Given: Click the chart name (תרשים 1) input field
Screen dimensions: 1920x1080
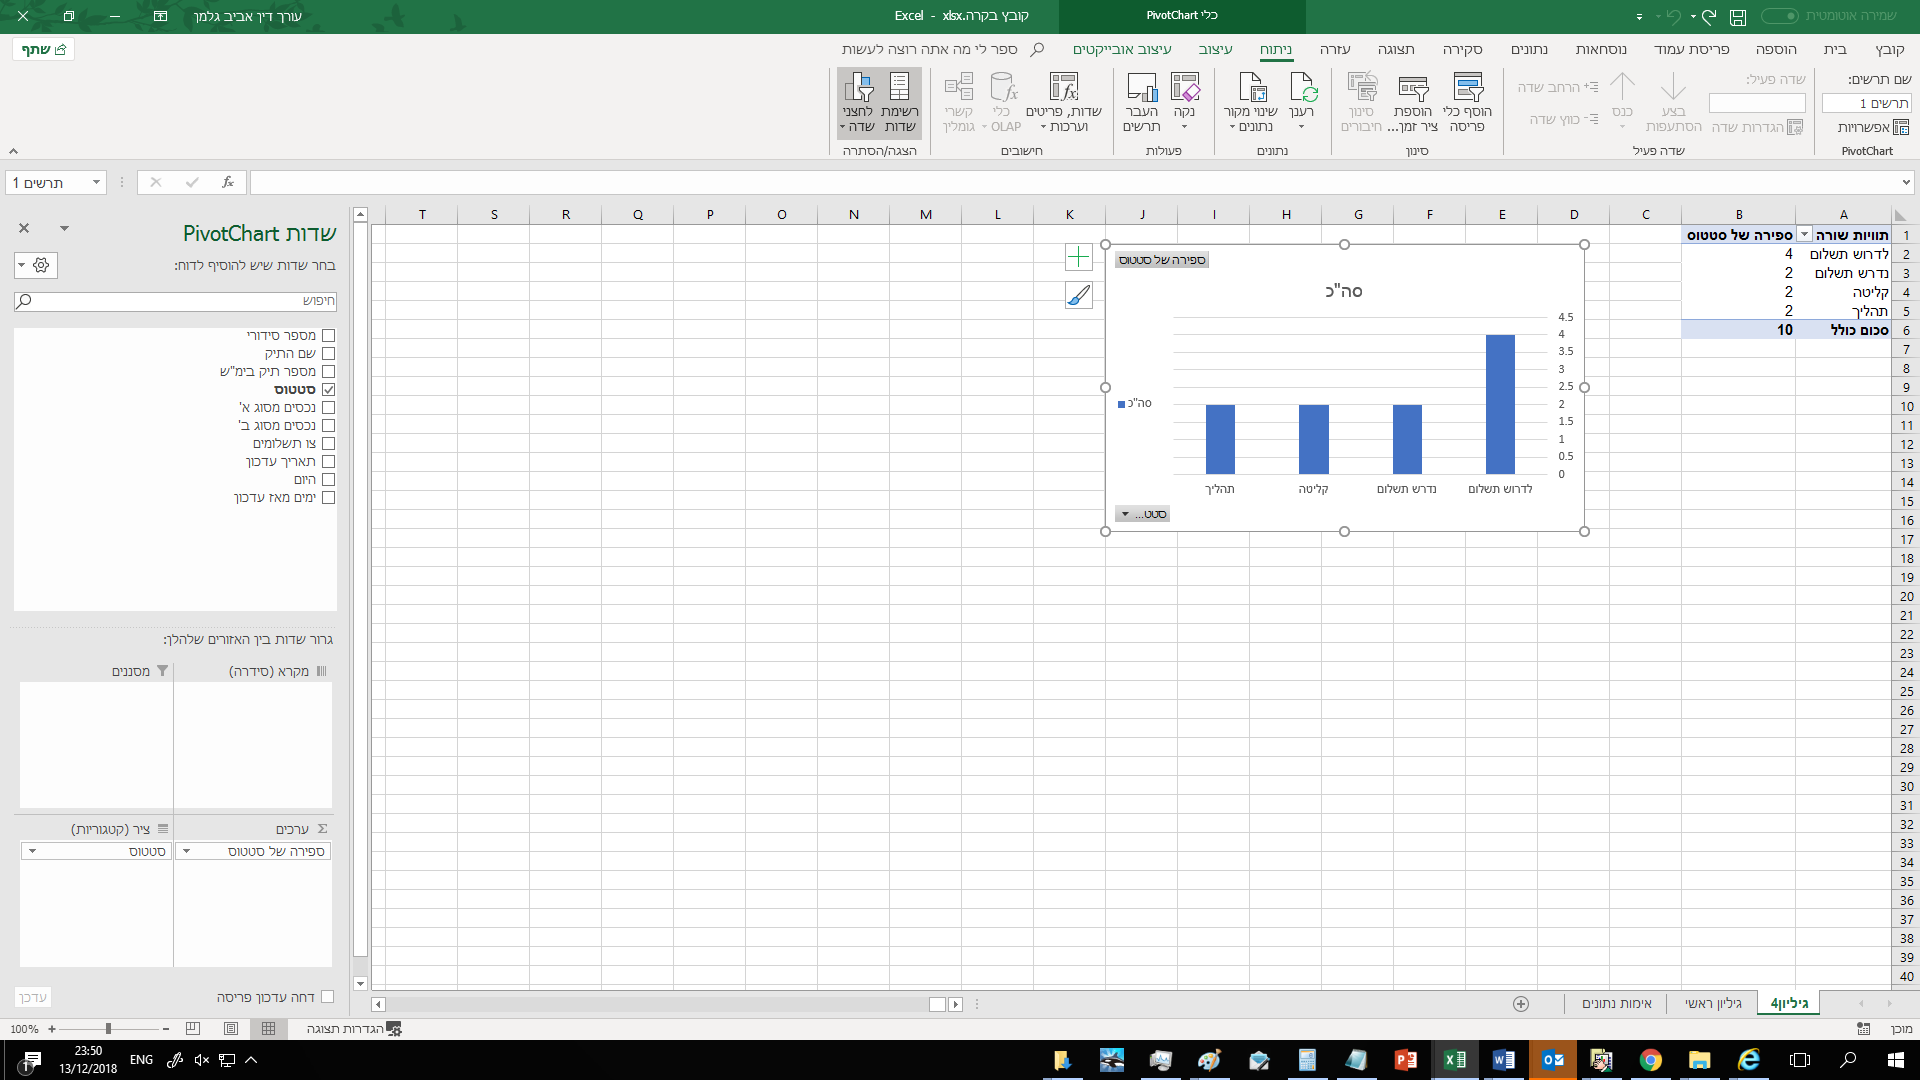Looking at the screenshot, I should pos(1866,103).
